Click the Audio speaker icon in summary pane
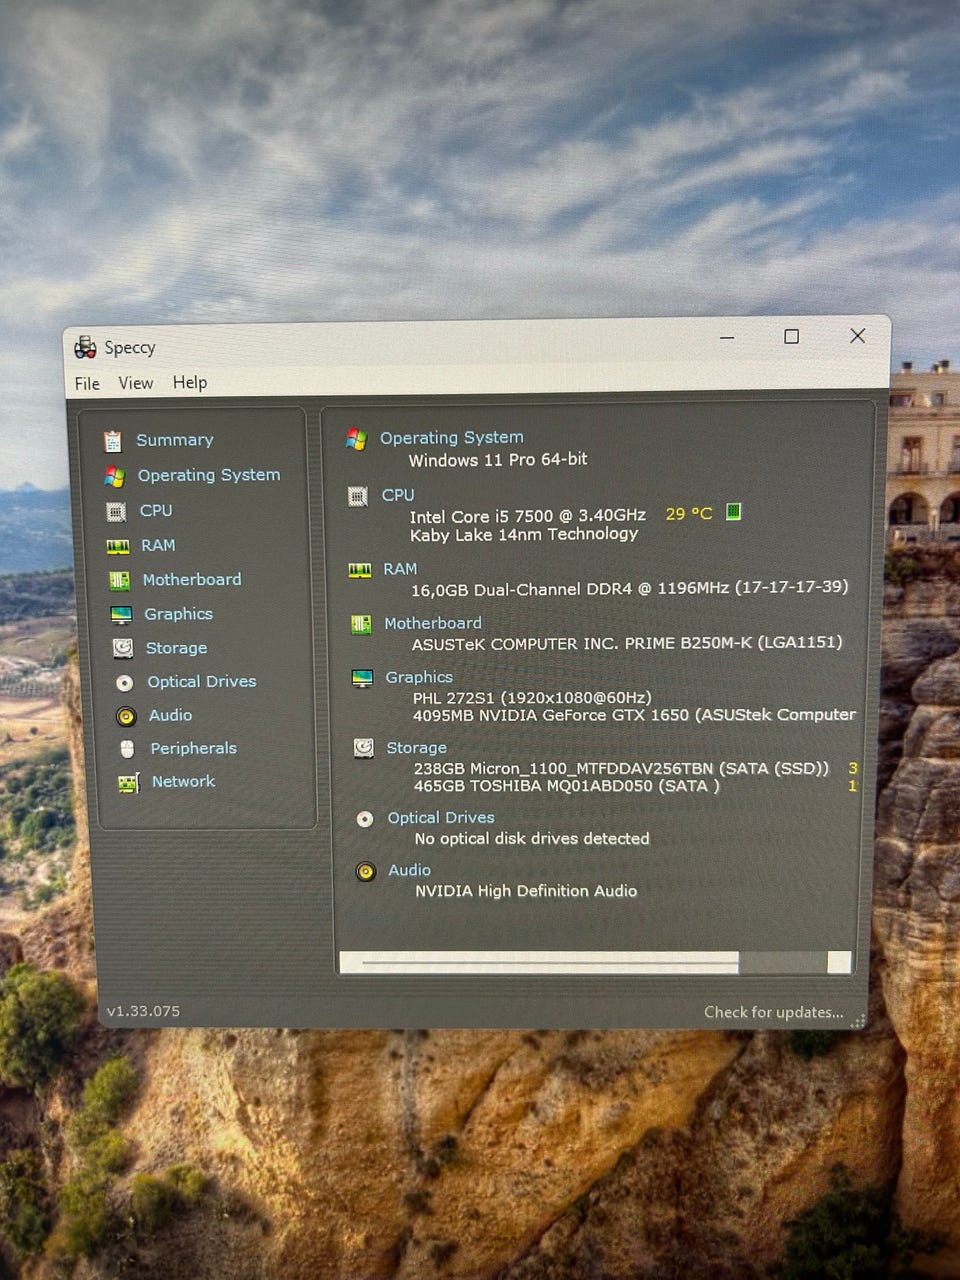 point(366,872)
